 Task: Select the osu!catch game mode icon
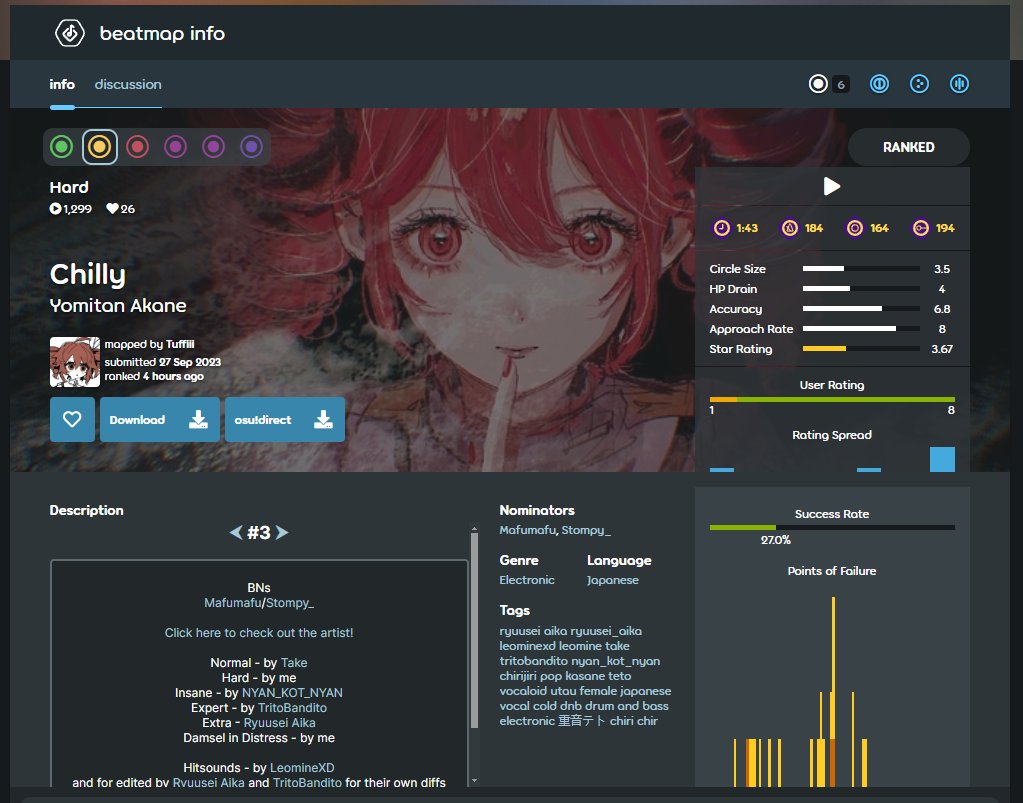919,84
